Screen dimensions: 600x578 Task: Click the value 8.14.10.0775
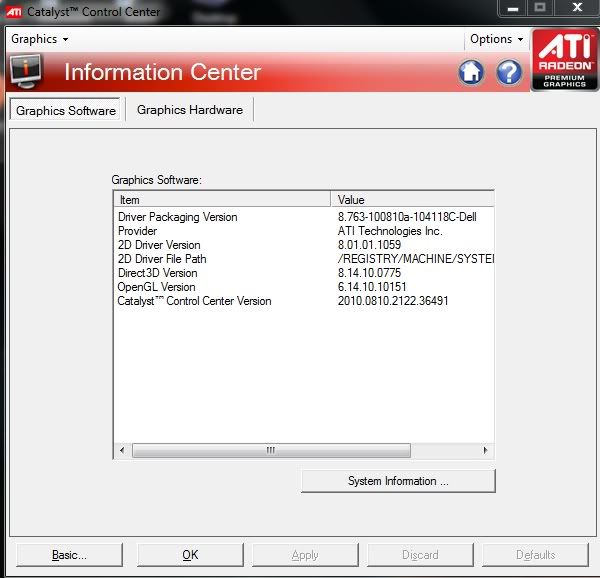[369, 273]
